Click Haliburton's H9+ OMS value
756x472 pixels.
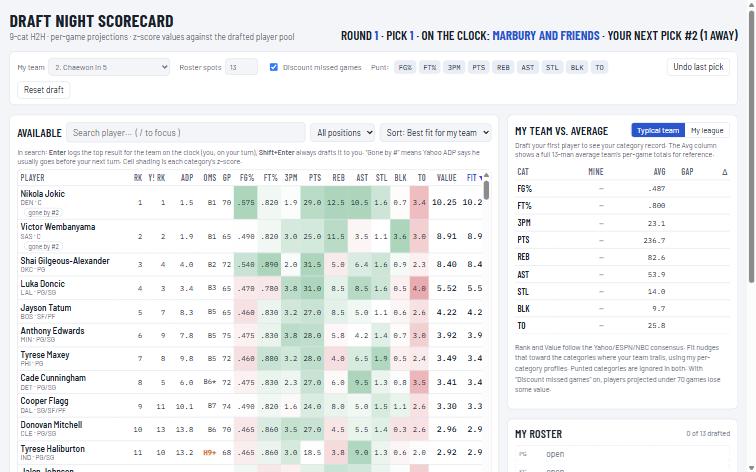pos(210,452)
